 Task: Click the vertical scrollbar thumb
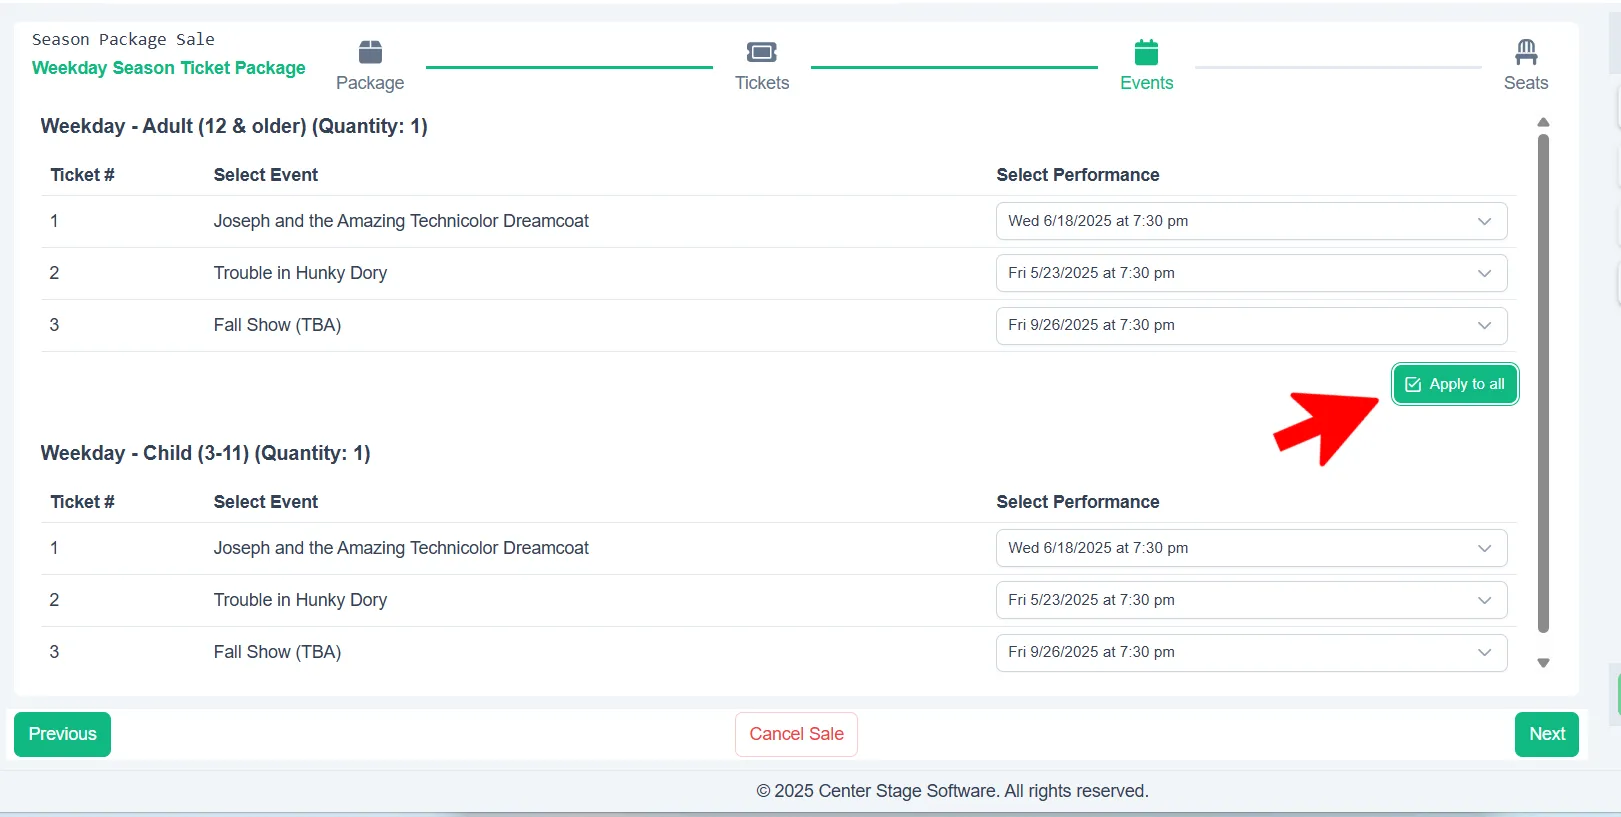tap(1543, 383)
